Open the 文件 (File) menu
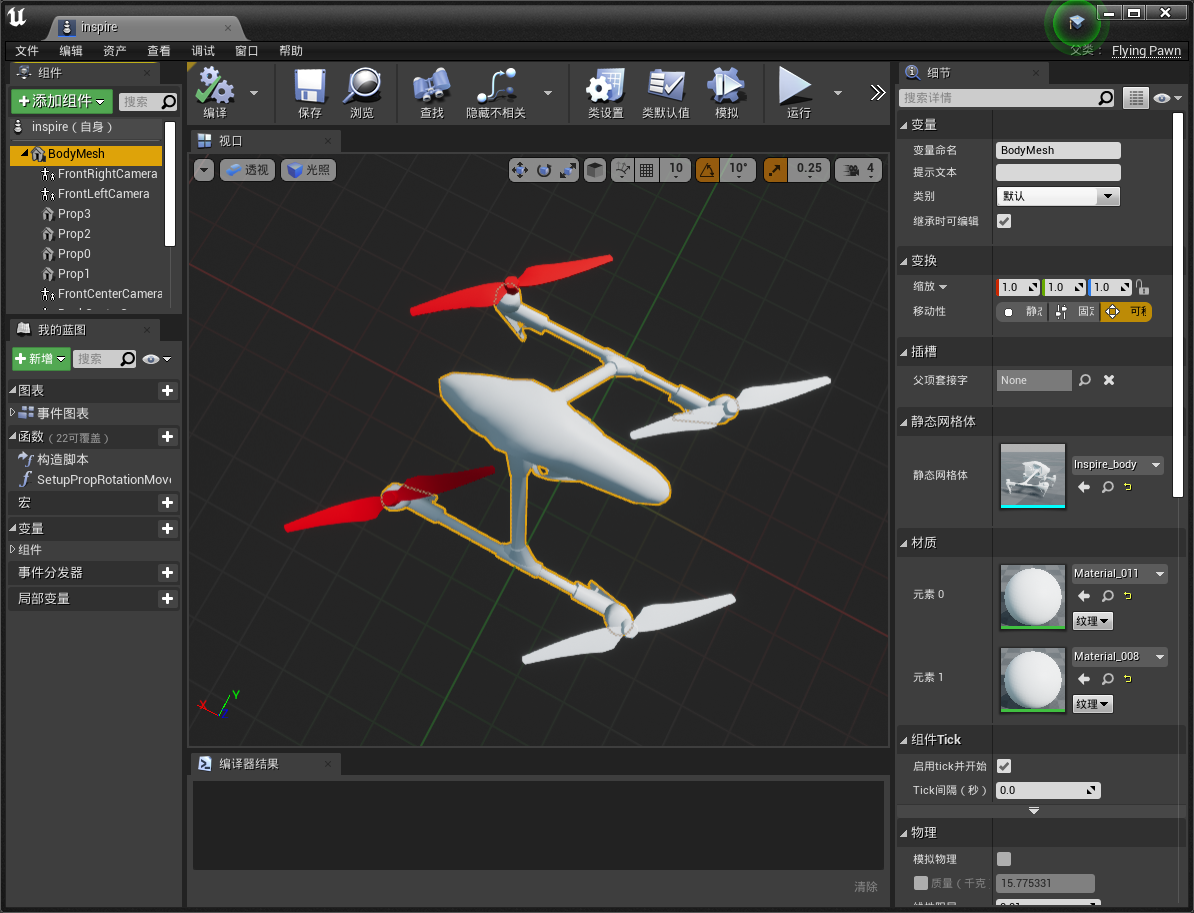This screenshot has height=913, width=1194. (x=27, y=51)
